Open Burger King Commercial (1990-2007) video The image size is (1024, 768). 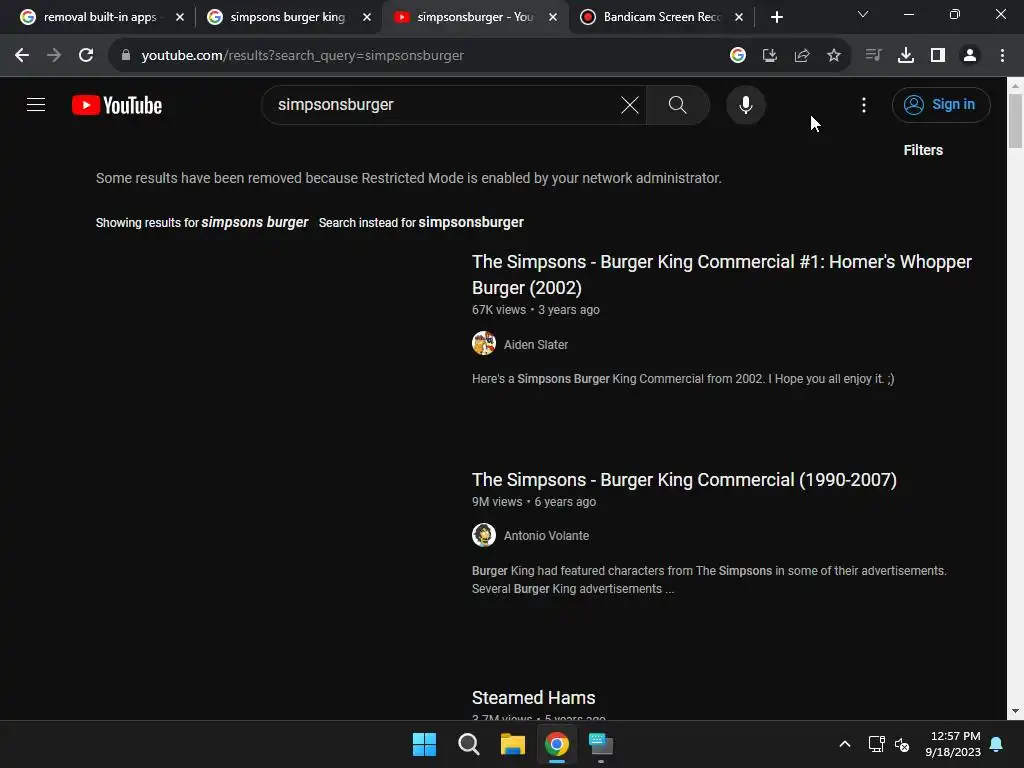pos(684,480)
